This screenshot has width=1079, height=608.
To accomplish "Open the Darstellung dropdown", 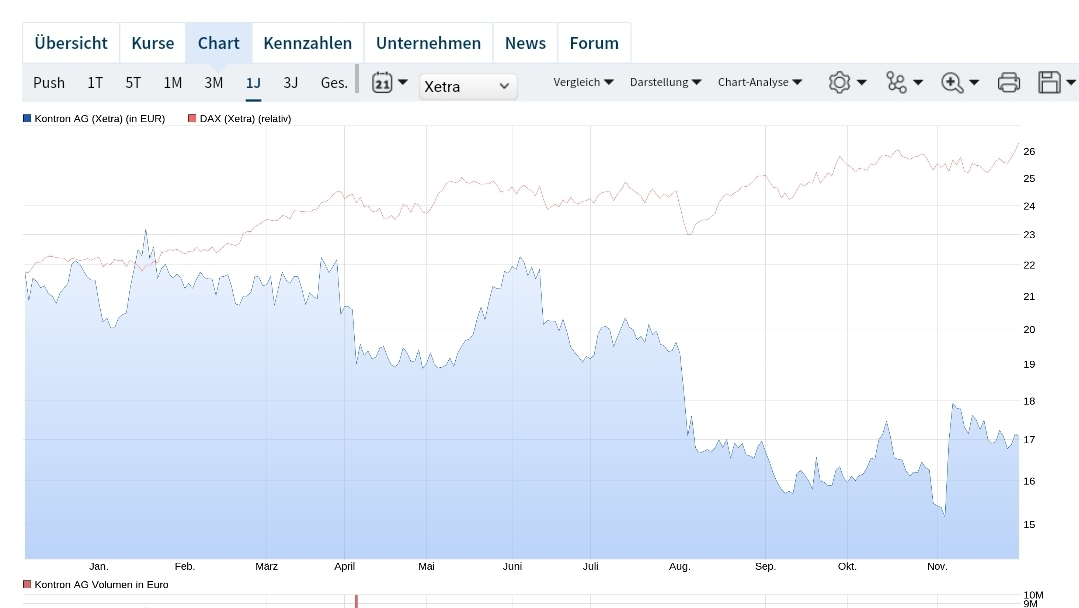I will (665, 82).
